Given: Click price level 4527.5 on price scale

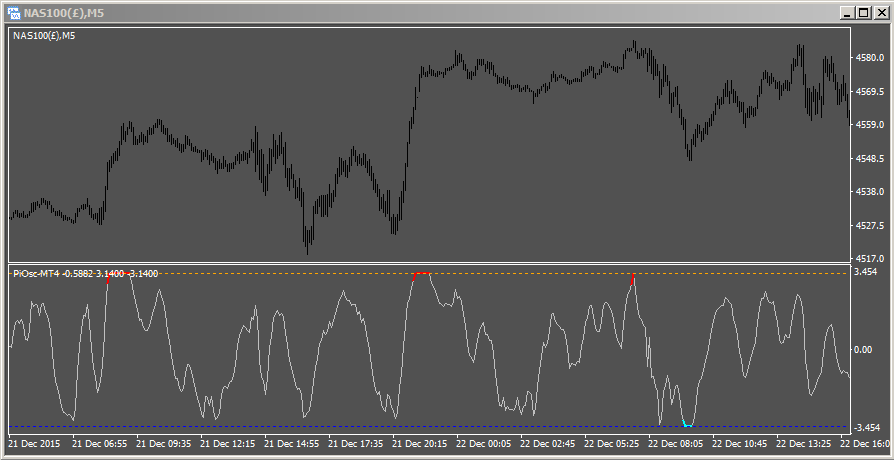Looking at the screenshot, I should tap(868, 226).
